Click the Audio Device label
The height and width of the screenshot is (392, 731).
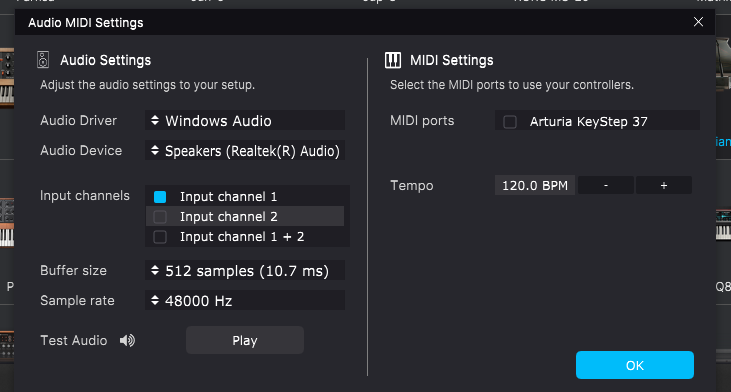coord(81,151)
